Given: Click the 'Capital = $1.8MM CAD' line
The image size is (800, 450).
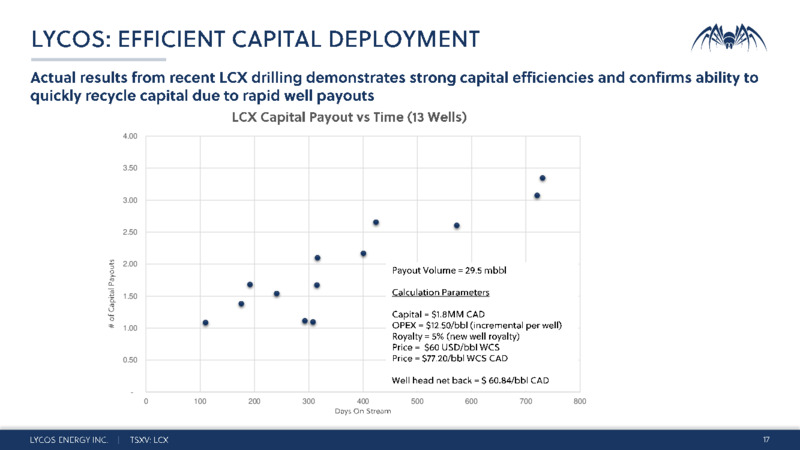Looking at the screenshot, I should pos(438,314).
